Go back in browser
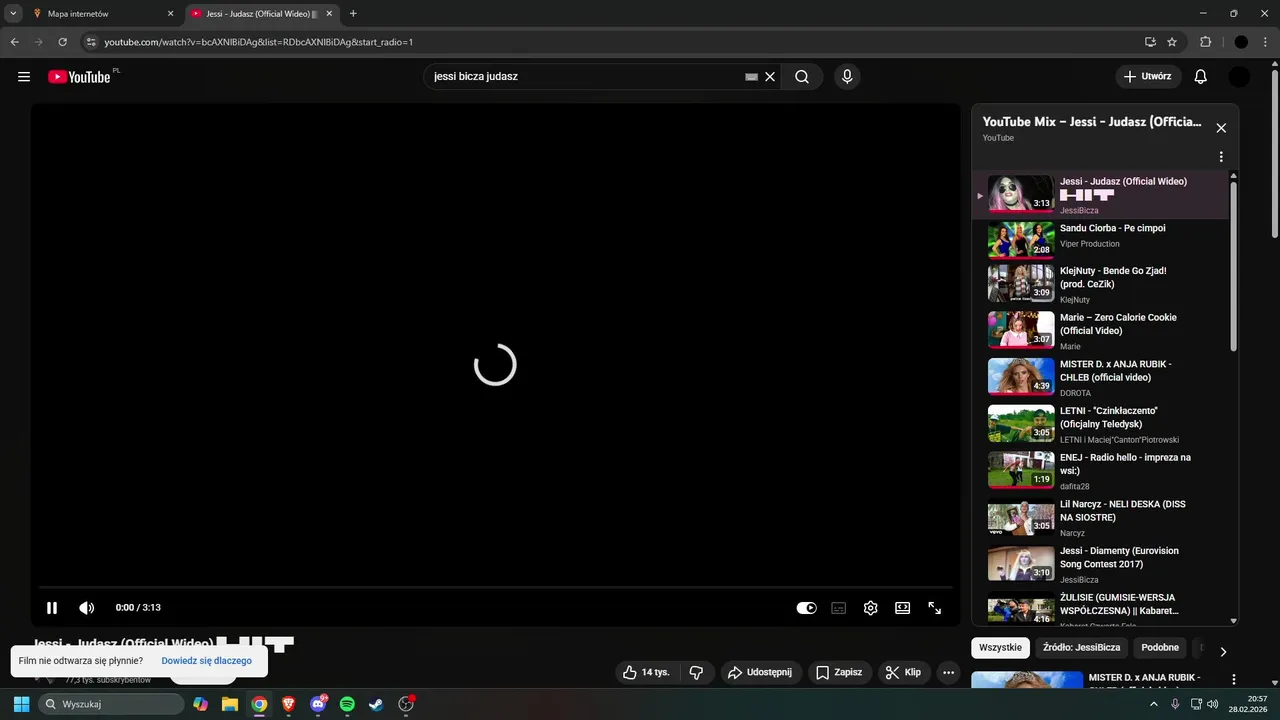The image size is (1280, 720). click(14, 42)
